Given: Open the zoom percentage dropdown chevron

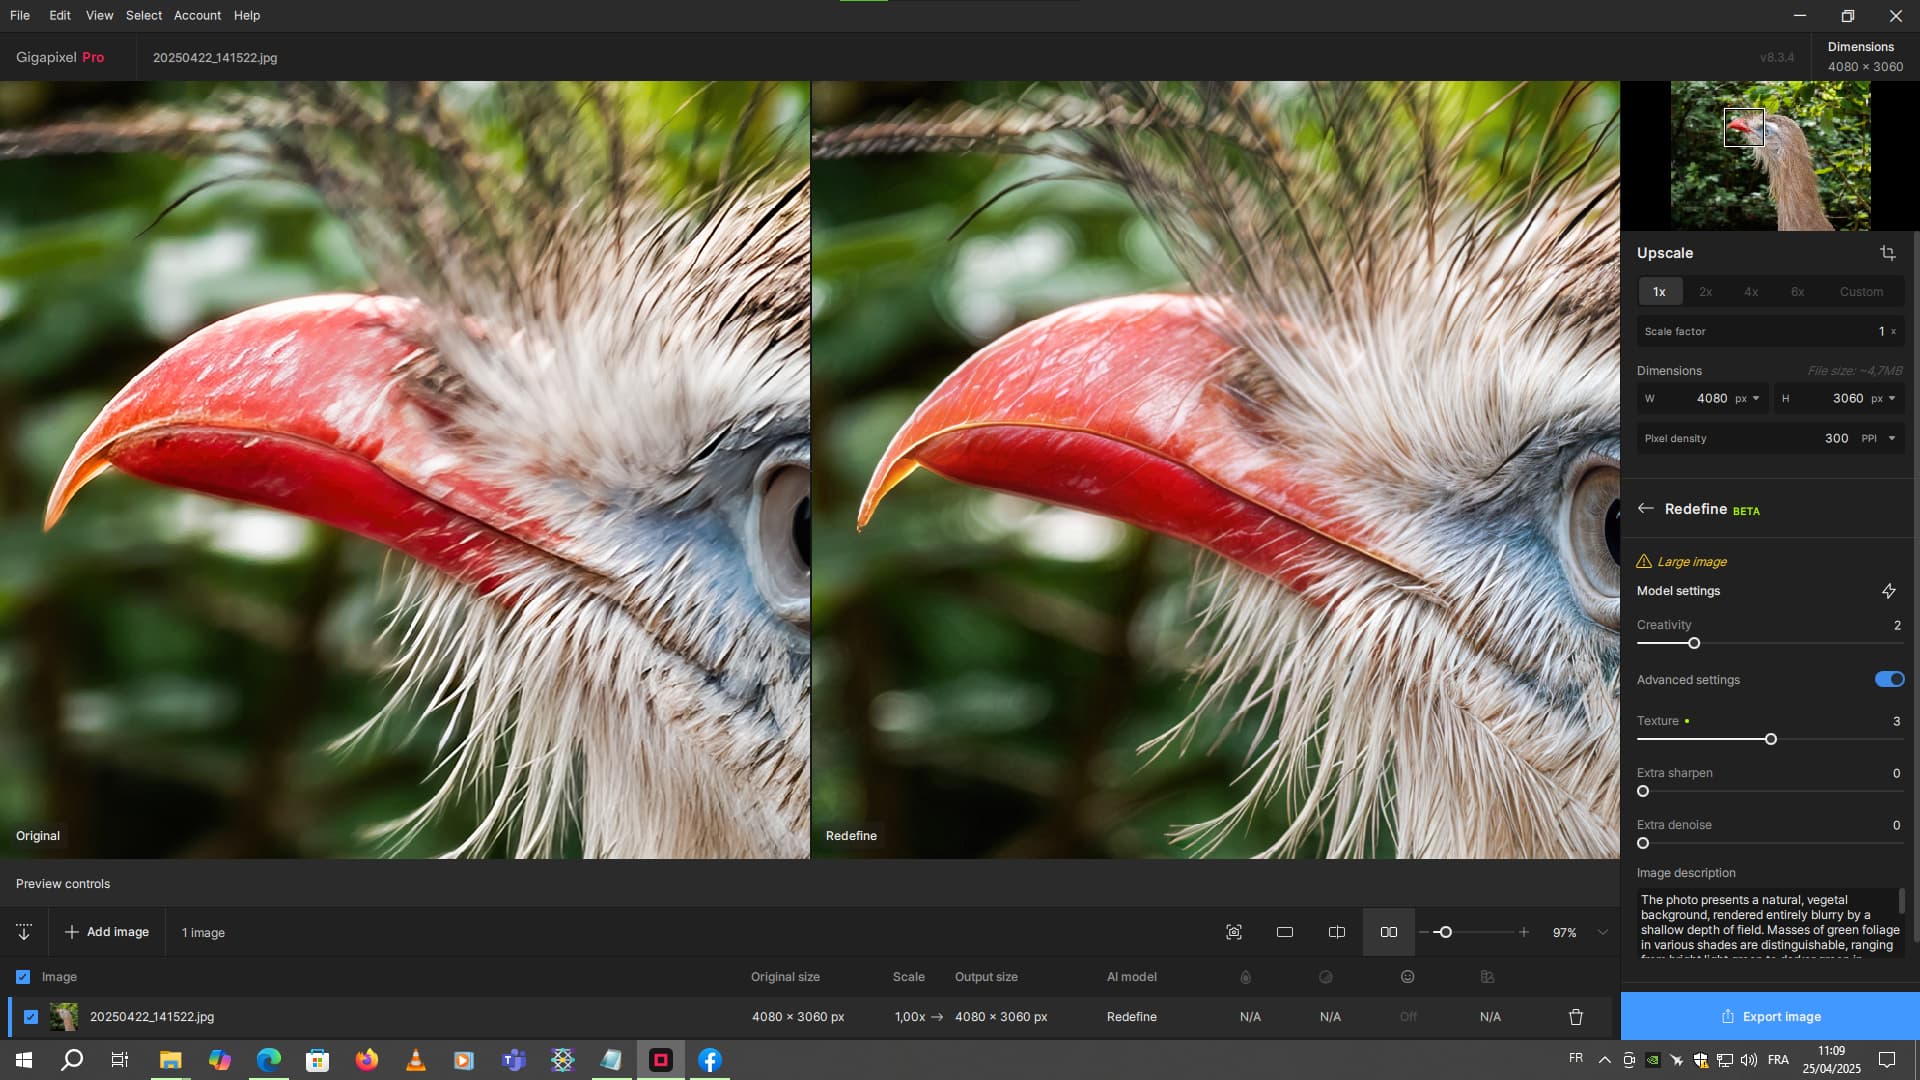Looking at the screenshot, I should 1602,932.
